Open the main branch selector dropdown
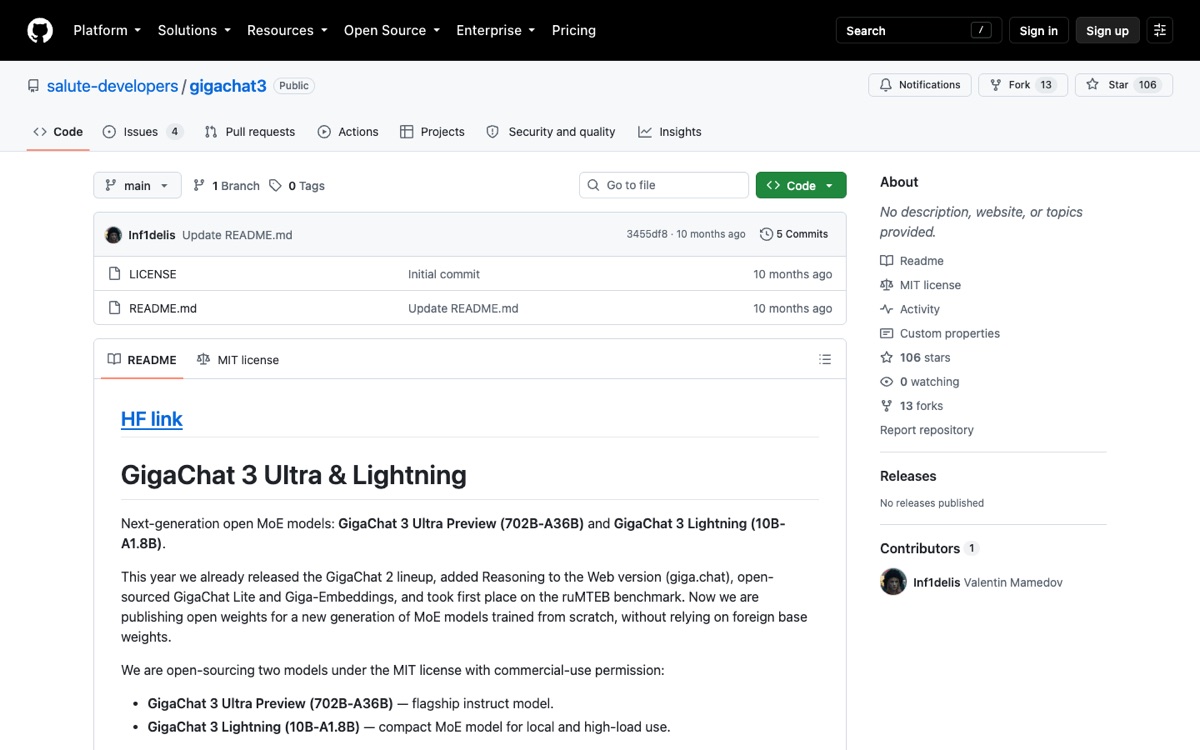This screenshot has height=750, width=1200. click(x=138, y=185)
